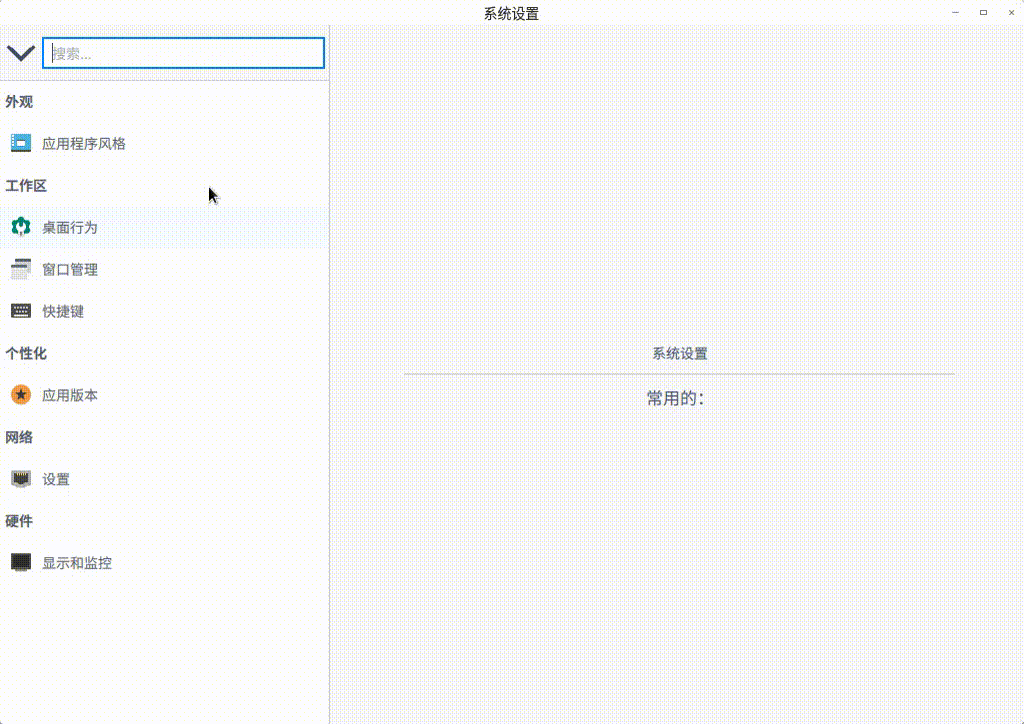The width and height of the screenshot is (1024, 724).
Task: Open the 应用版本 page
Action: tap(72, 394)
